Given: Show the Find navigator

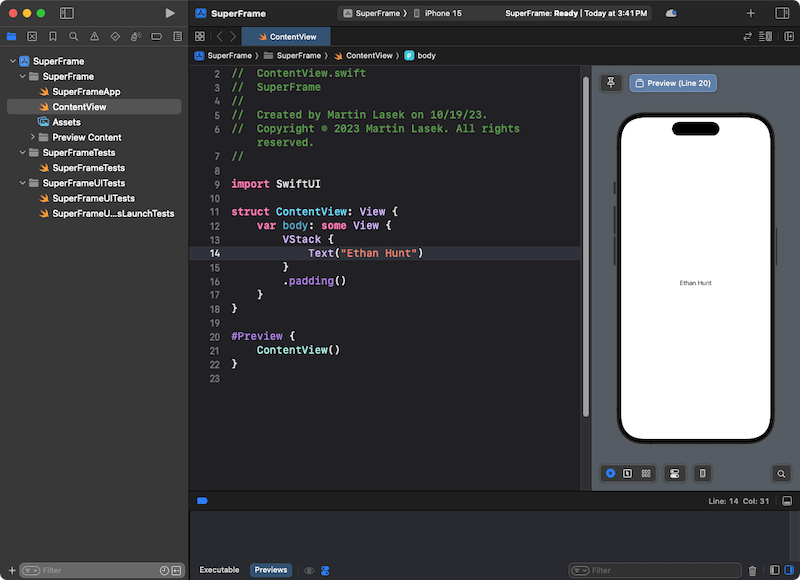Looking at the screenshot, I should (x=73, y=36).
